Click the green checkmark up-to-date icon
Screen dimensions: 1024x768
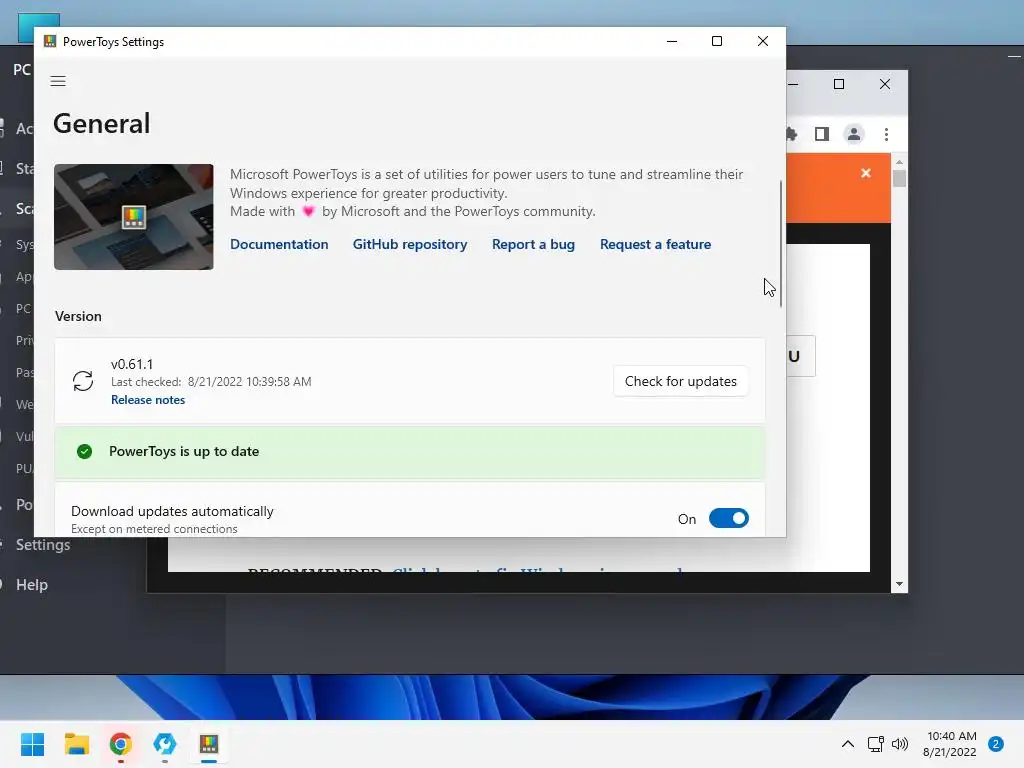84,451
